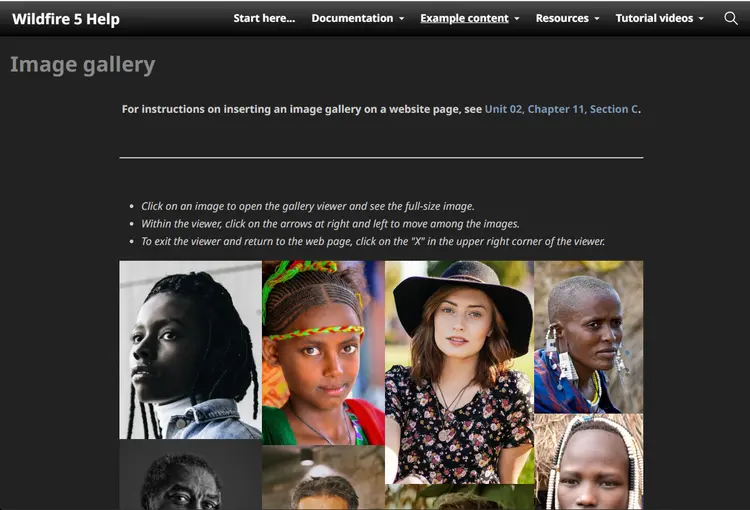750x510 pixels.
Task: Open the woman in black hat photo
Action: [x=459, y=372]
